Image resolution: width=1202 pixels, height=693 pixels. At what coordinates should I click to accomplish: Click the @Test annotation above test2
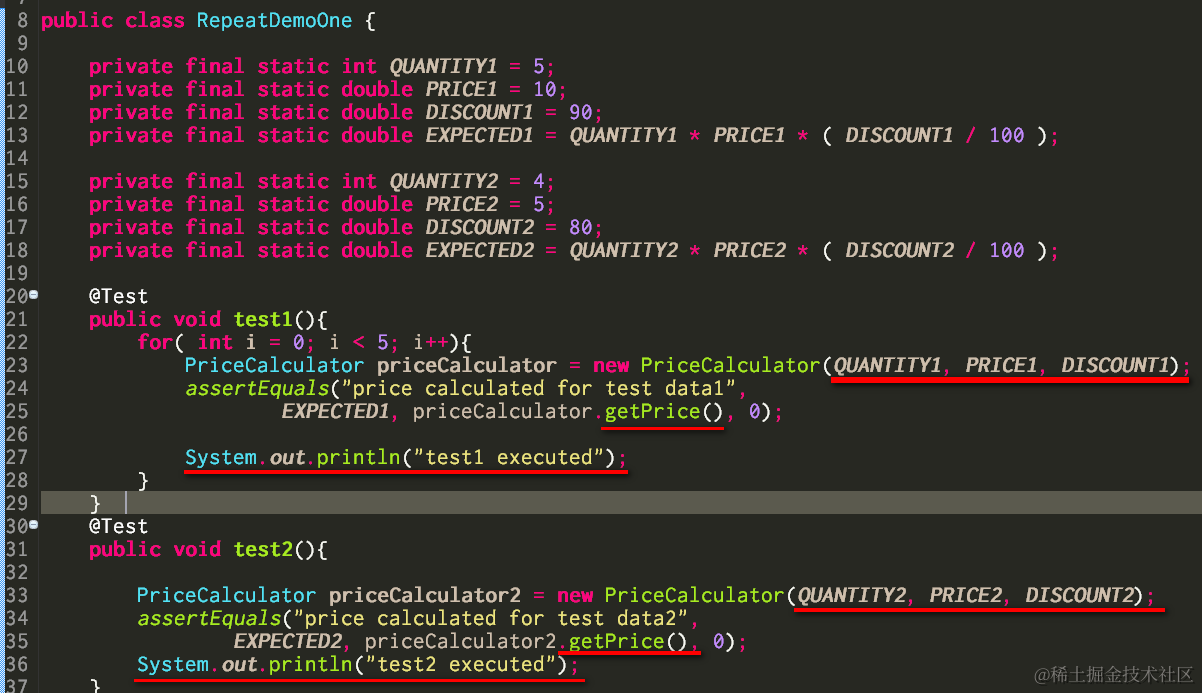tap(118, 526)
